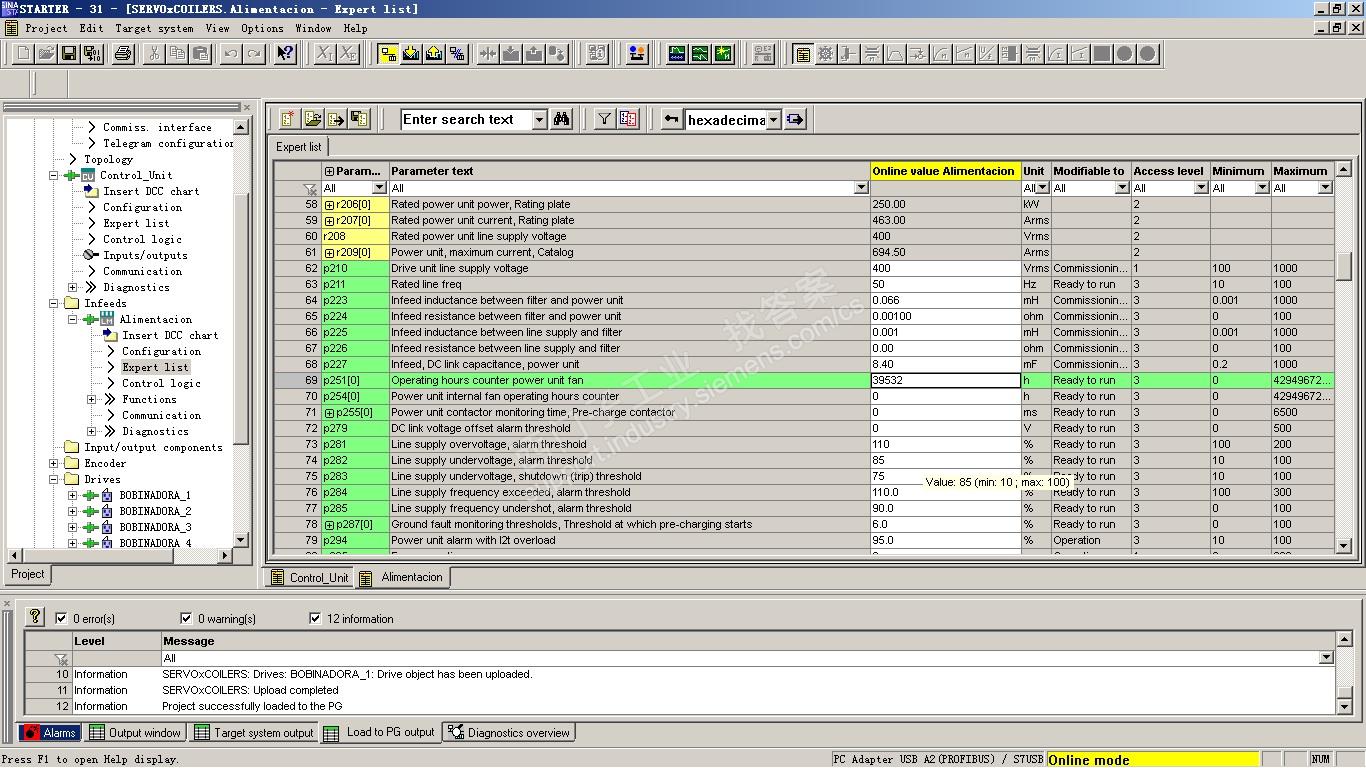This screenshot has width=1366, height=768.
Task: Click the funnel filter icon
Action: point(604,119)
